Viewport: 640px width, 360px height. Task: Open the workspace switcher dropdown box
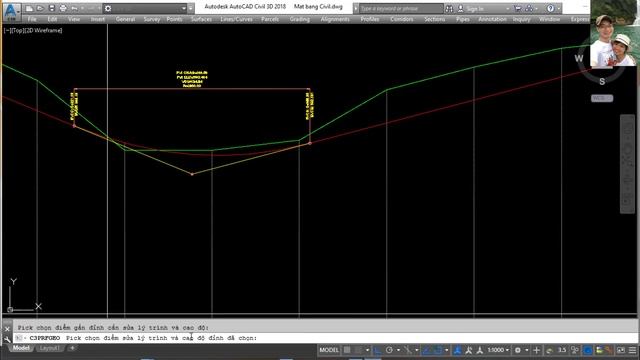pyautogui.click(x=145, y=8)
